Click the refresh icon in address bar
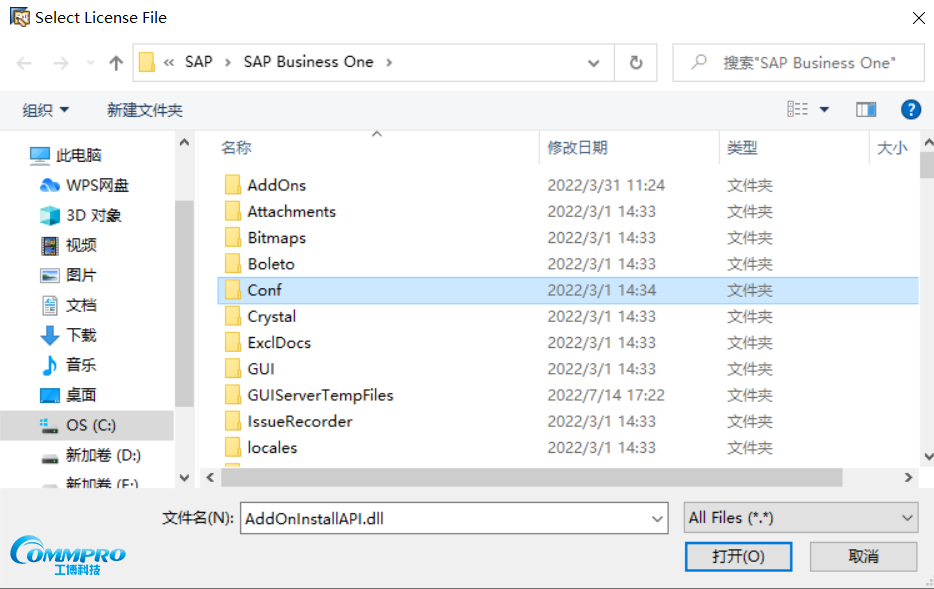 point(636,62)
